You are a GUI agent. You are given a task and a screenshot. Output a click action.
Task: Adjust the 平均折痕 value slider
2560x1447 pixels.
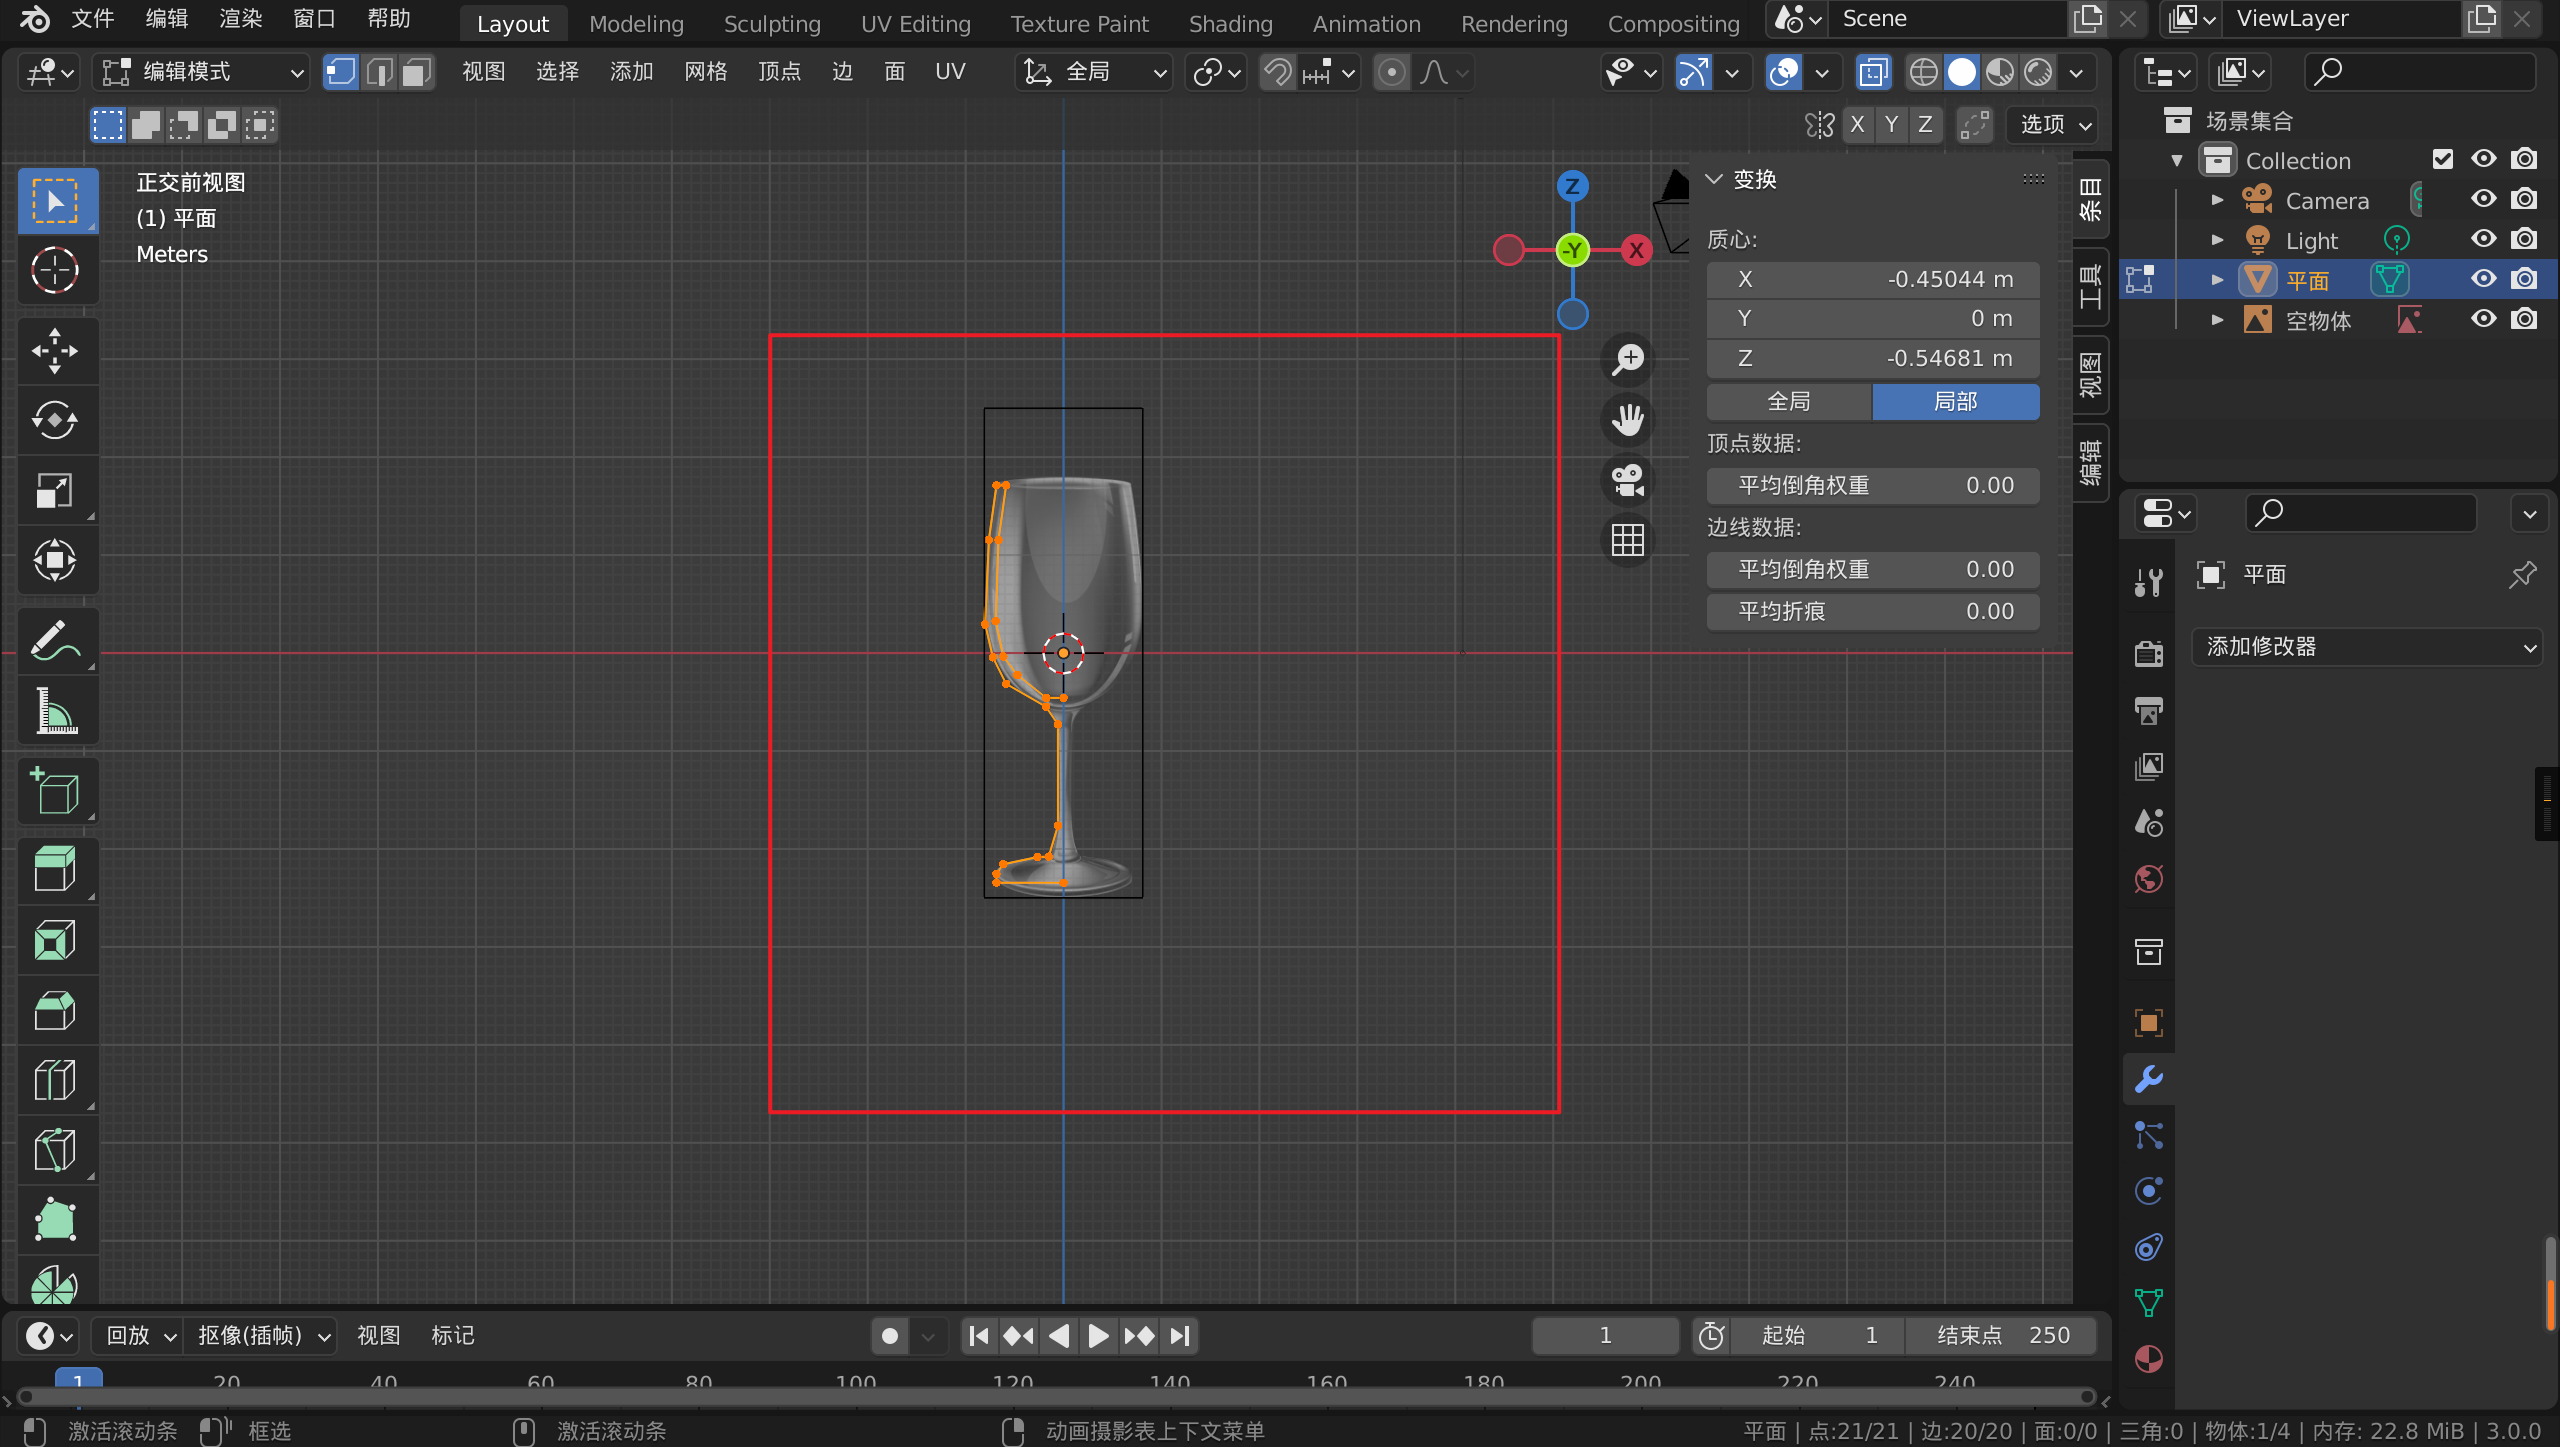pyautogui.click(x=1873, y=612)
